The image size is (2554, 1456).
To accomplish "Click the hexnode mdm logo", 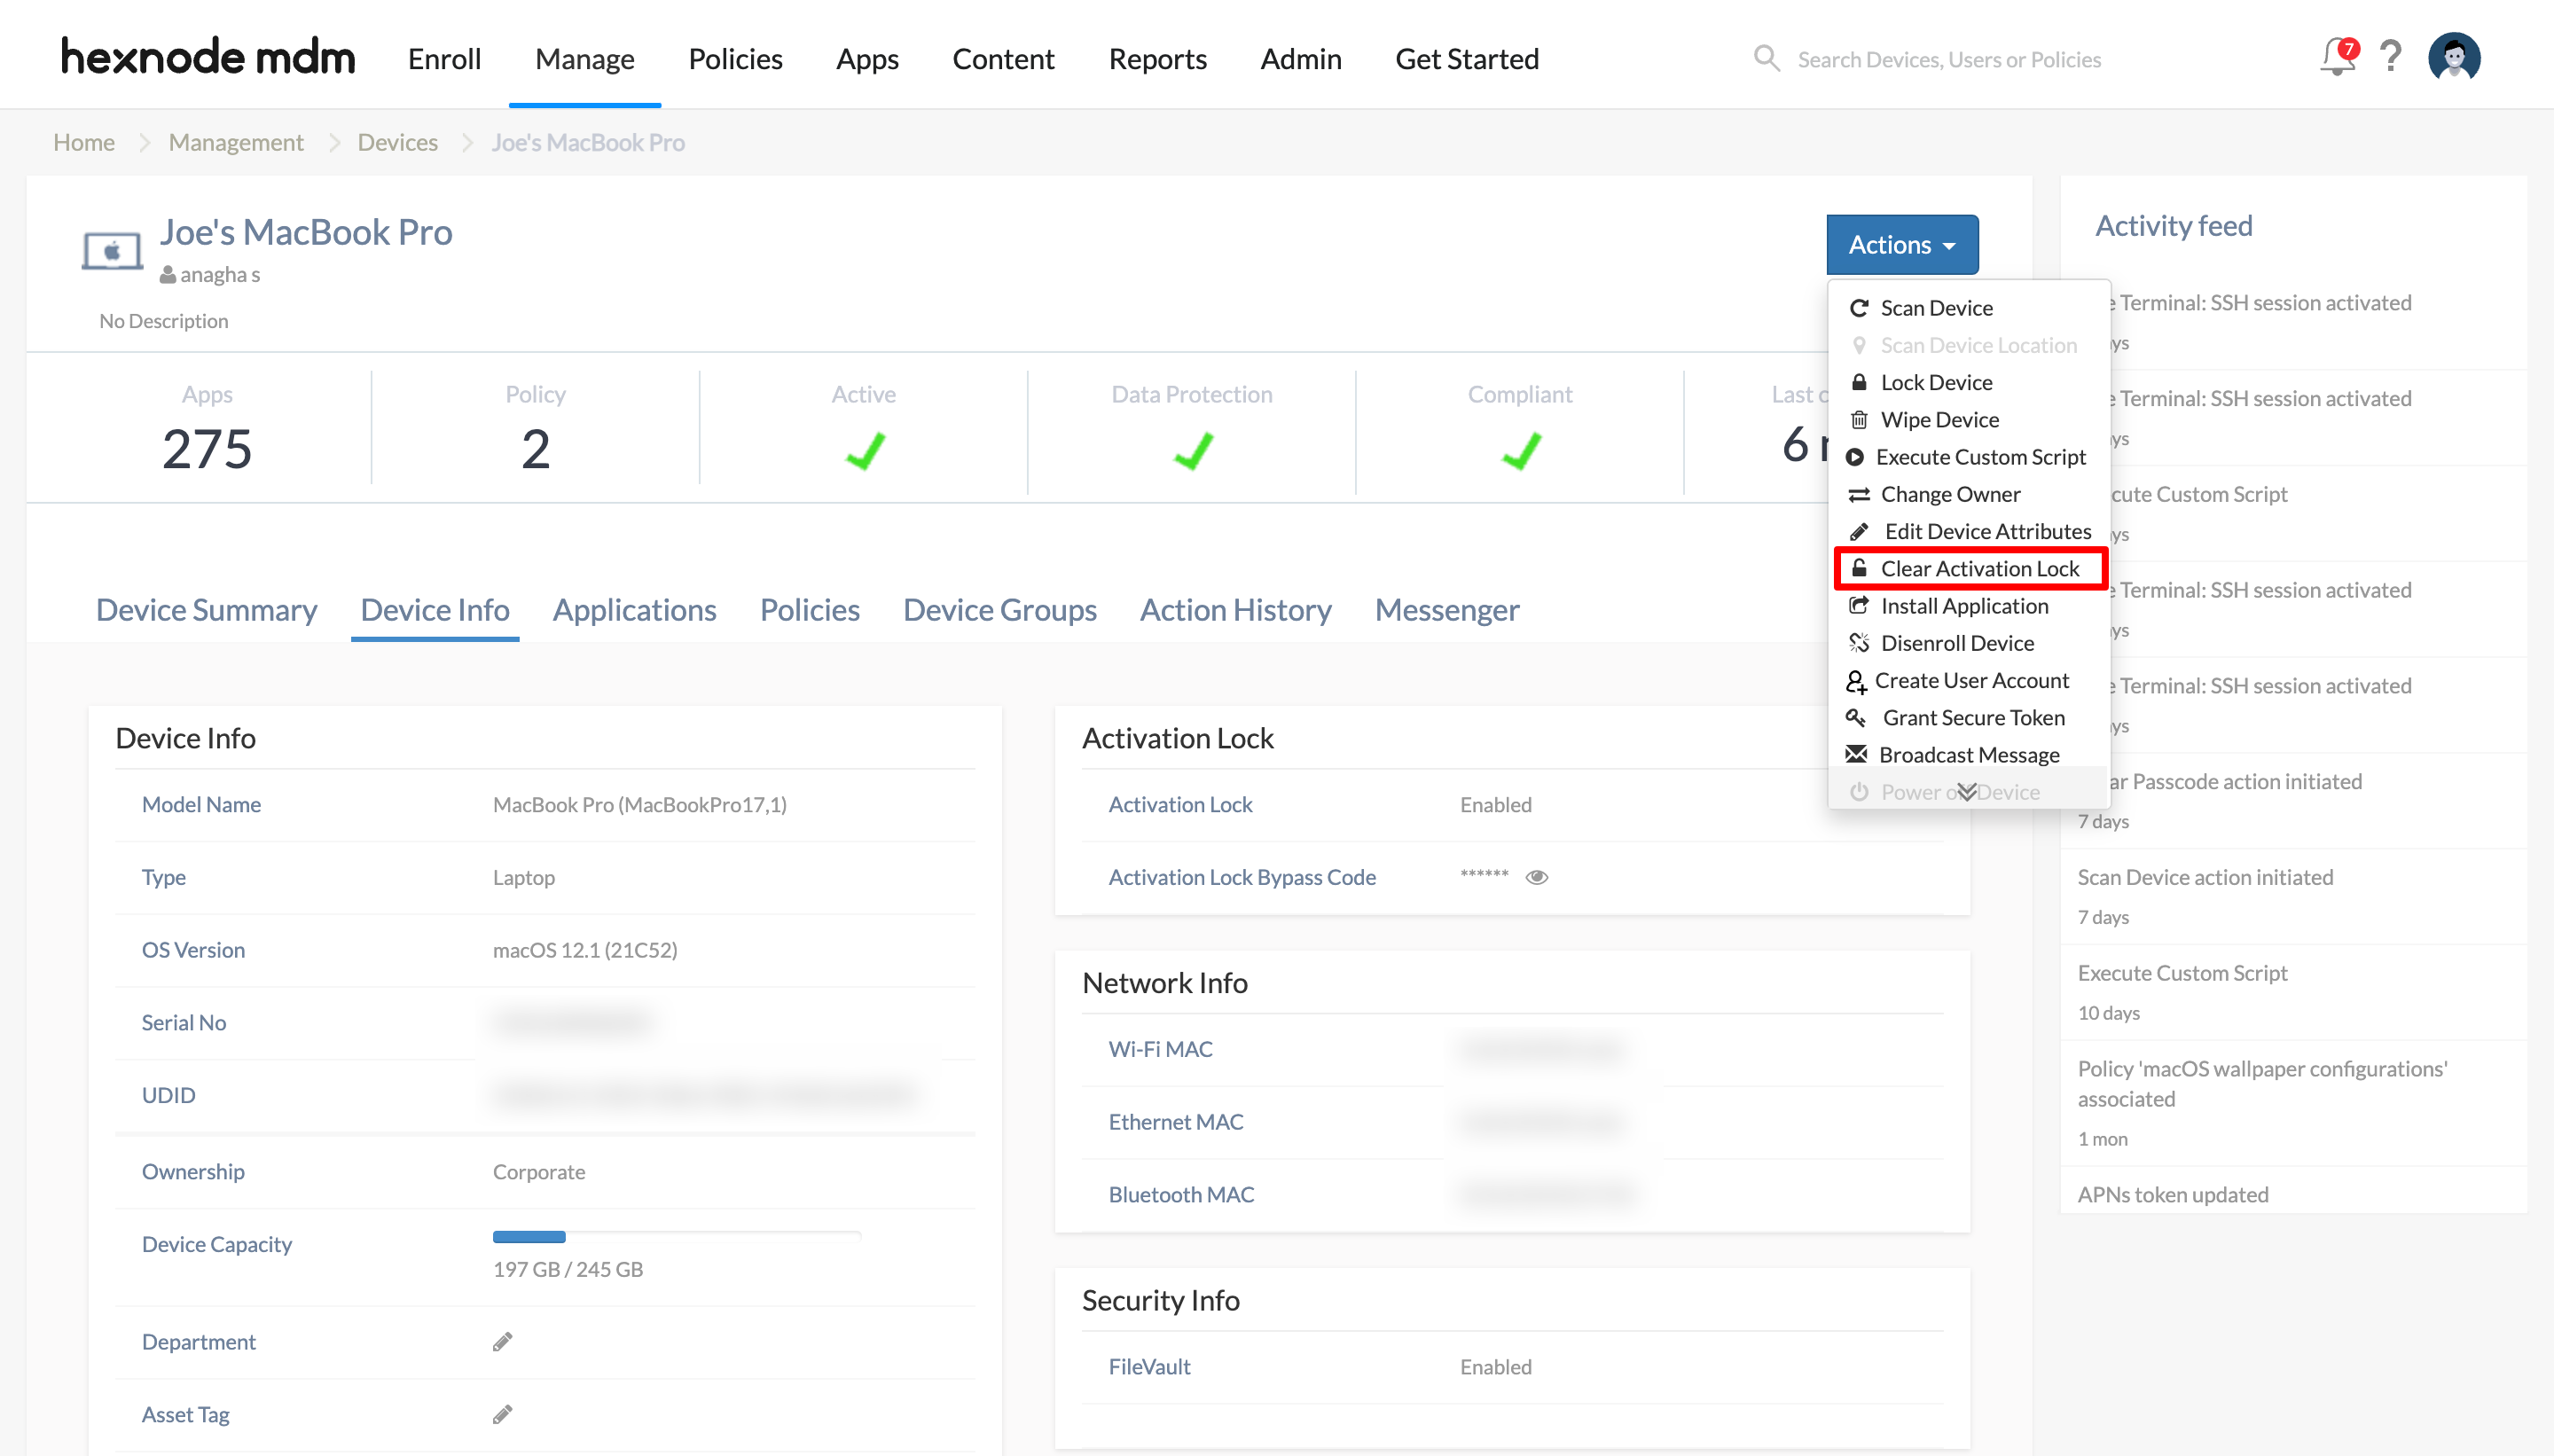I will point(208,57).
